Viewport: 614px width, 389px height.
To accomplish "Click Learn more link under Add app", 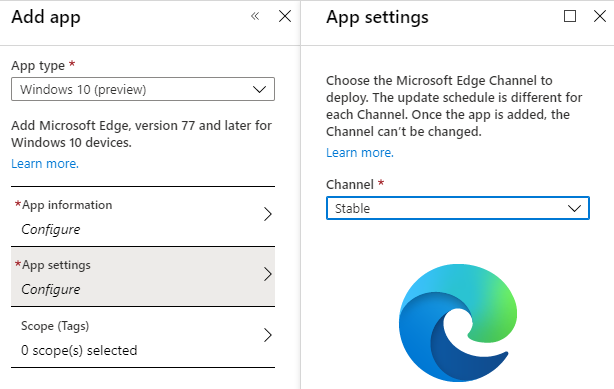I will coord(45,163).
